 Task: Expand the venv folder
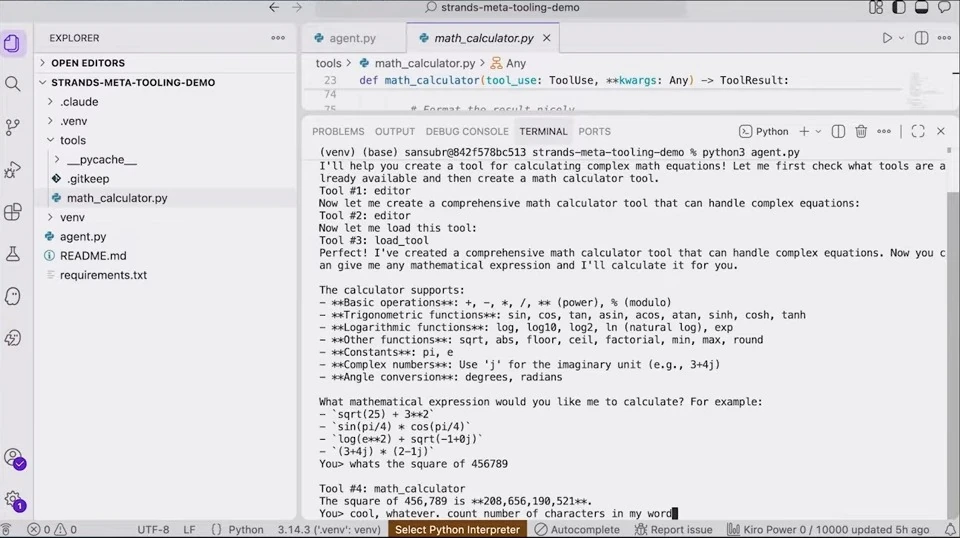[x=165, y=217]
